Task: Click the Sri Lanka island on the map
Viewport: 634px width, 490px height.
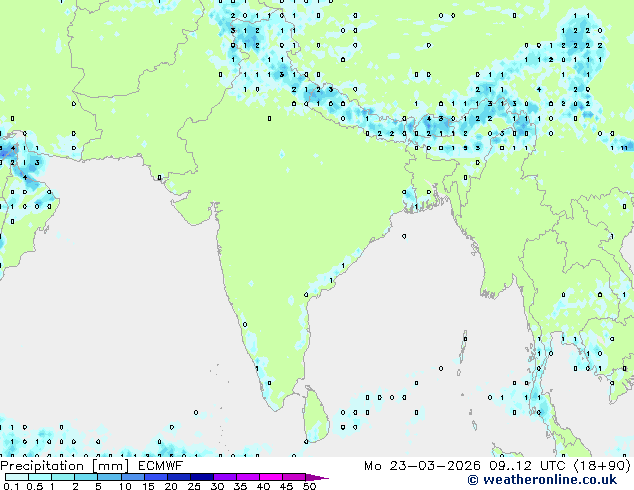Action: click(315, 414)
